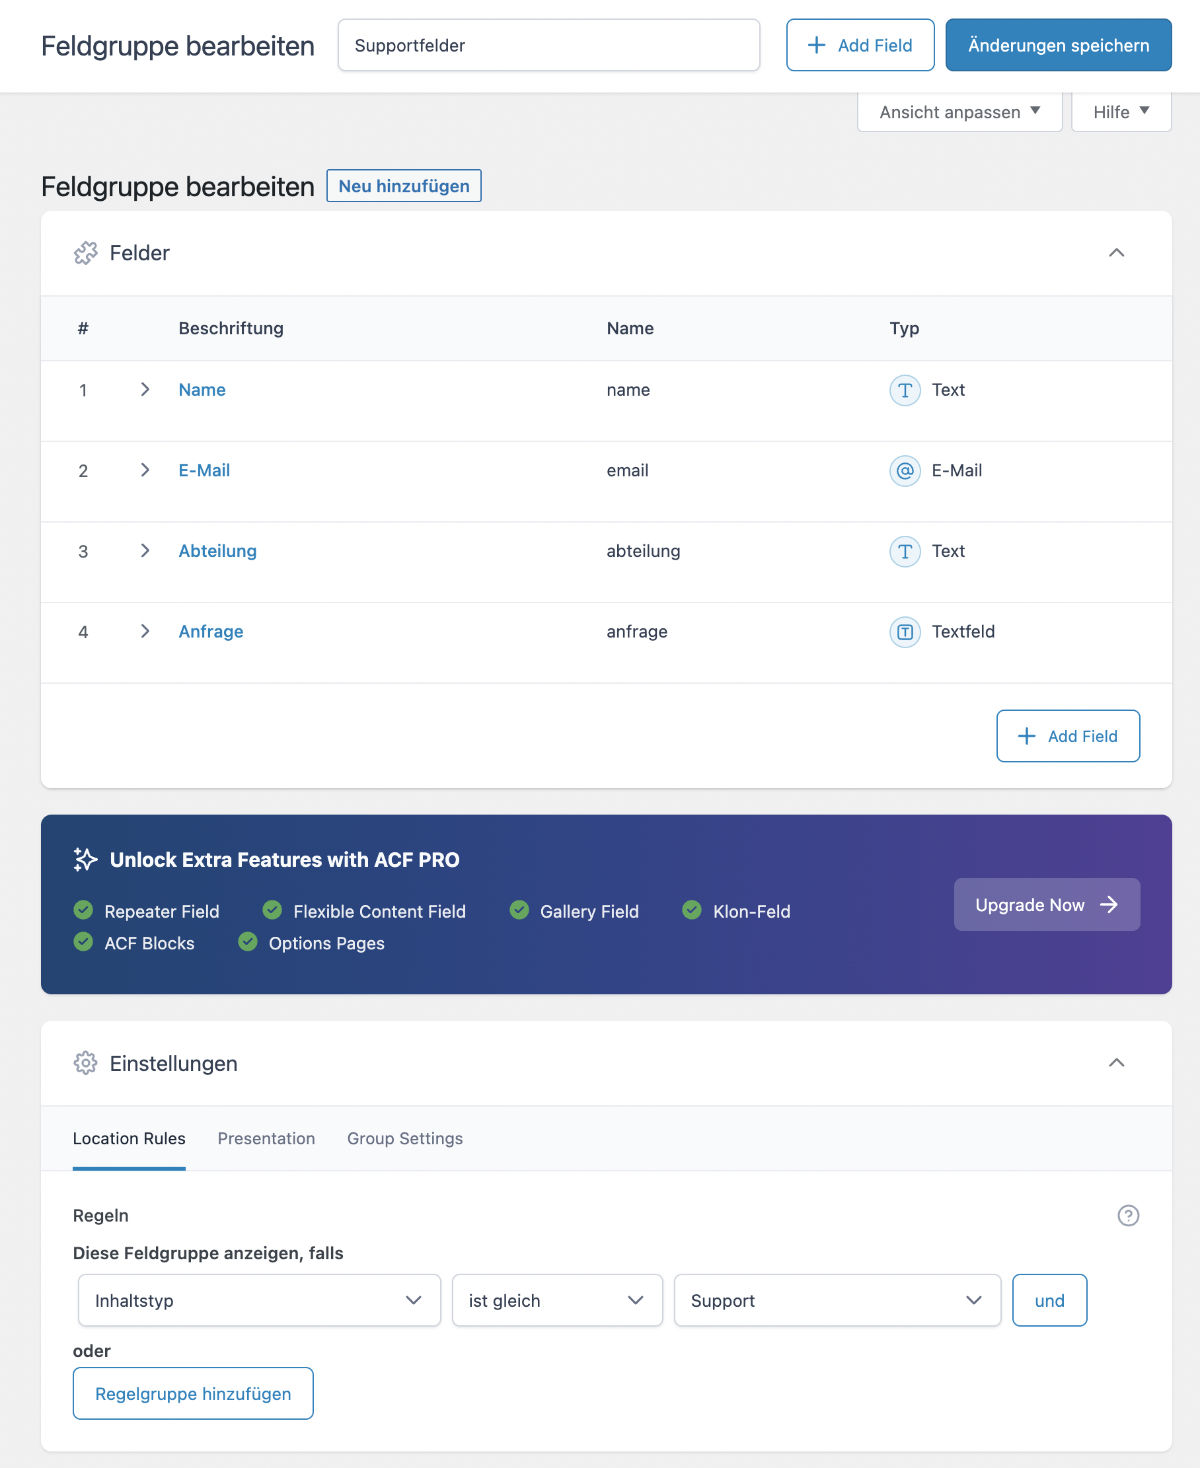Click Änderungen speichern button
1200x1468 pixels.
click(1058, 45)
